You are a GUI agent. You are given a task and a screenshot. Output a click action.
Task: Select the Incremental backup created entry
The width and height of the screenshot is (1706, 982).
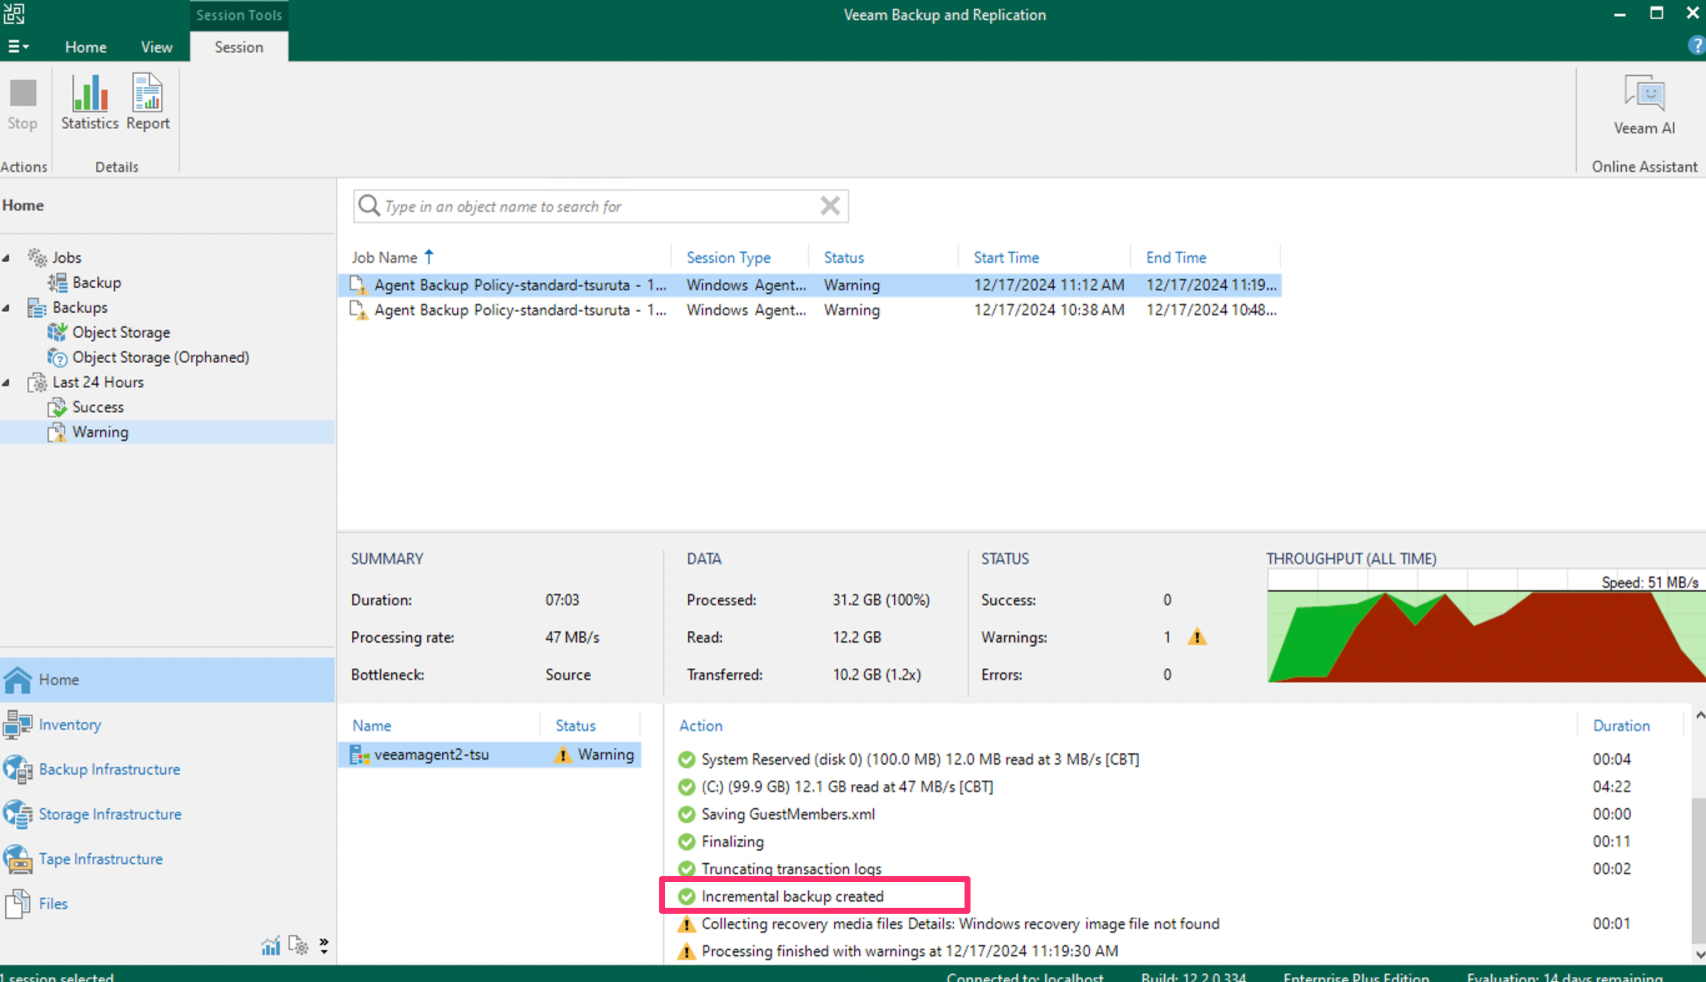(792, 897)
